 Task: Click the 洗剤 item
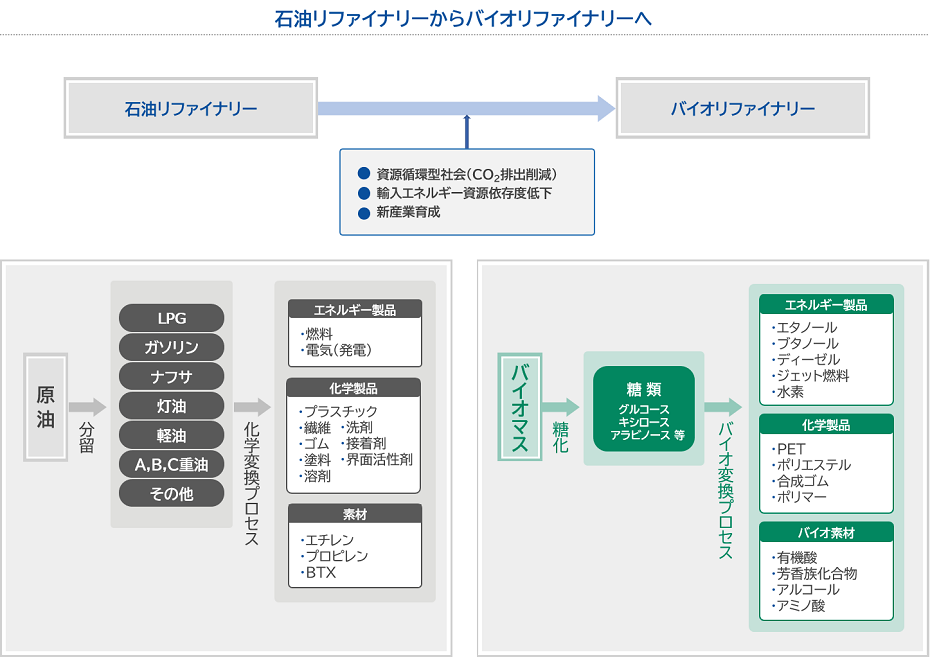pos(357,427)
